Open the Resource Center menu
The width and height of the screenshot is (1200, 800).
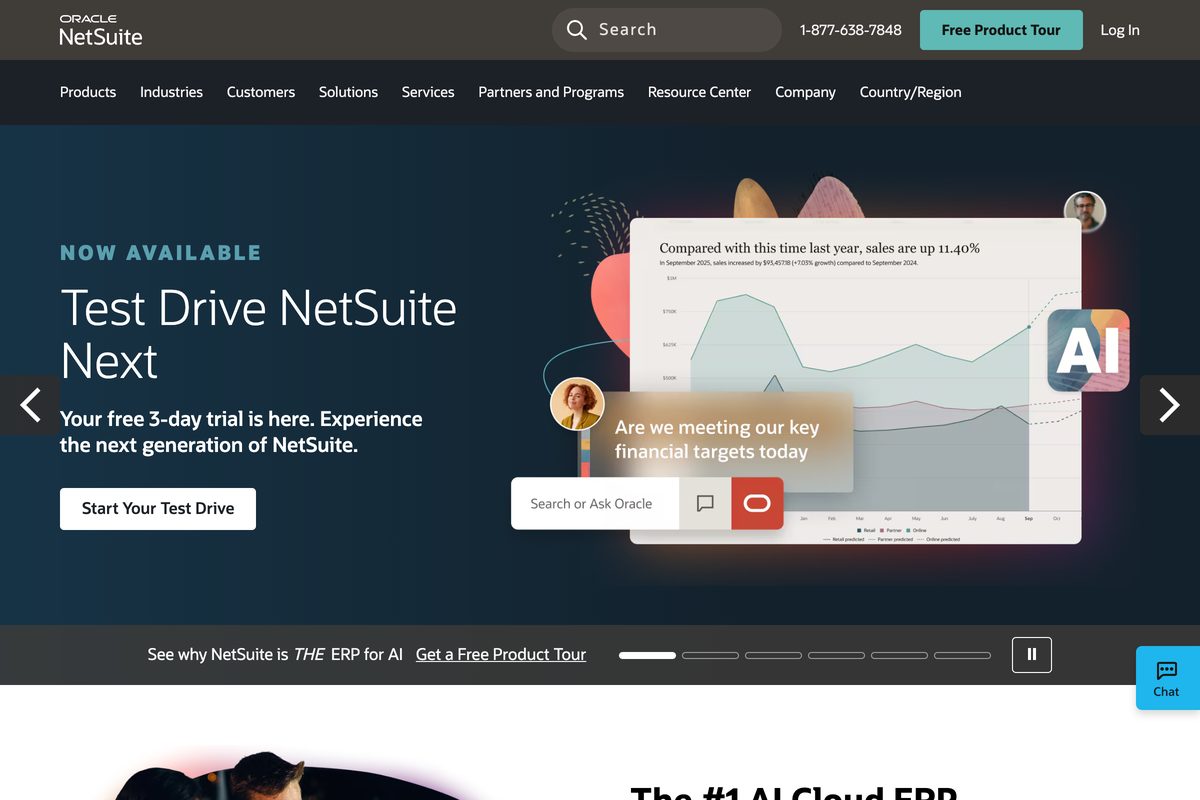point(699,92)
